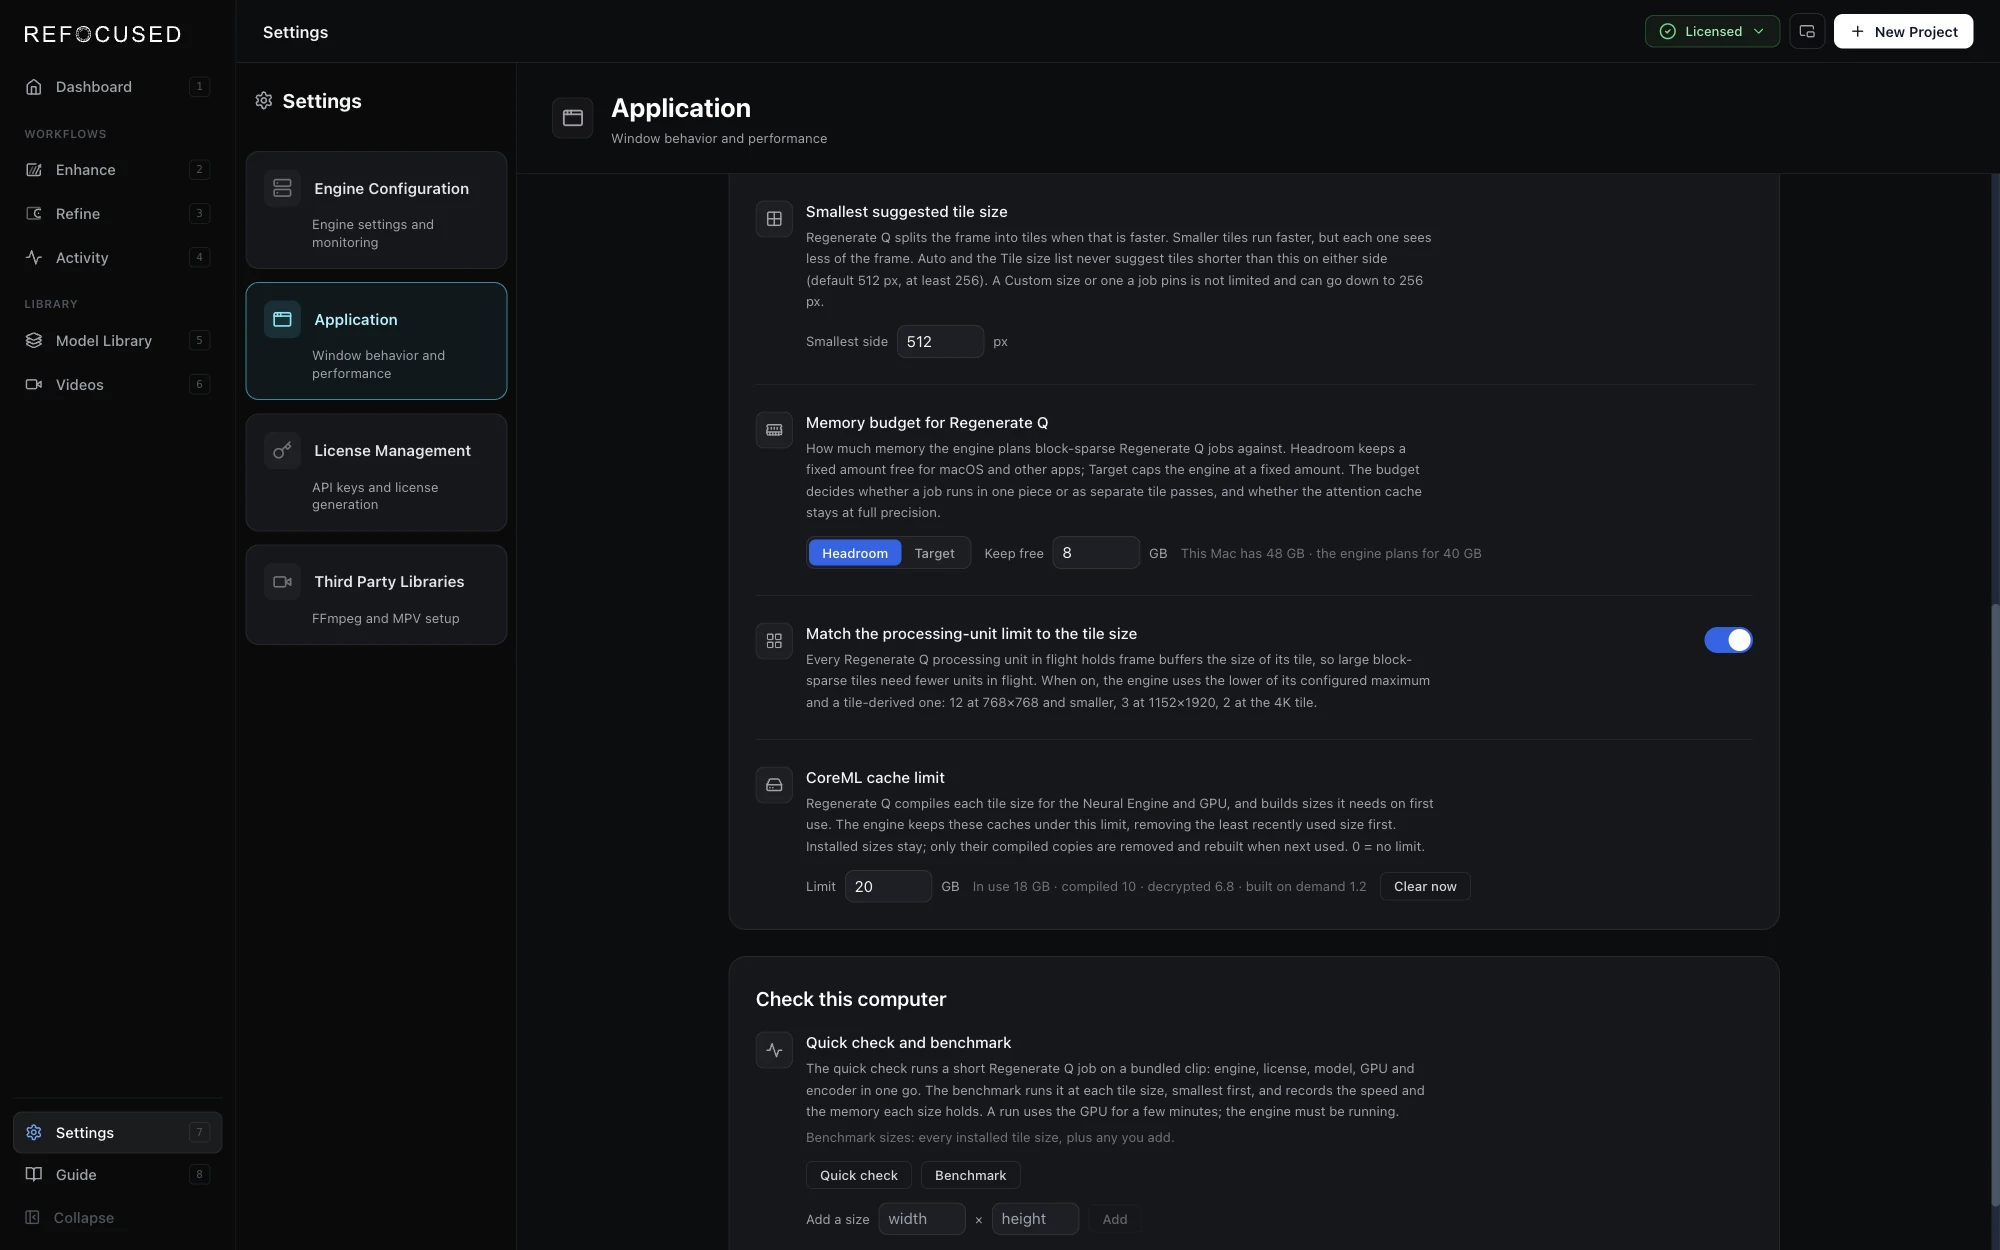Screen dimensions: 2000x1250
Task: Click the Memory budget memory-chip icon
Action: [x=774, y=430]
